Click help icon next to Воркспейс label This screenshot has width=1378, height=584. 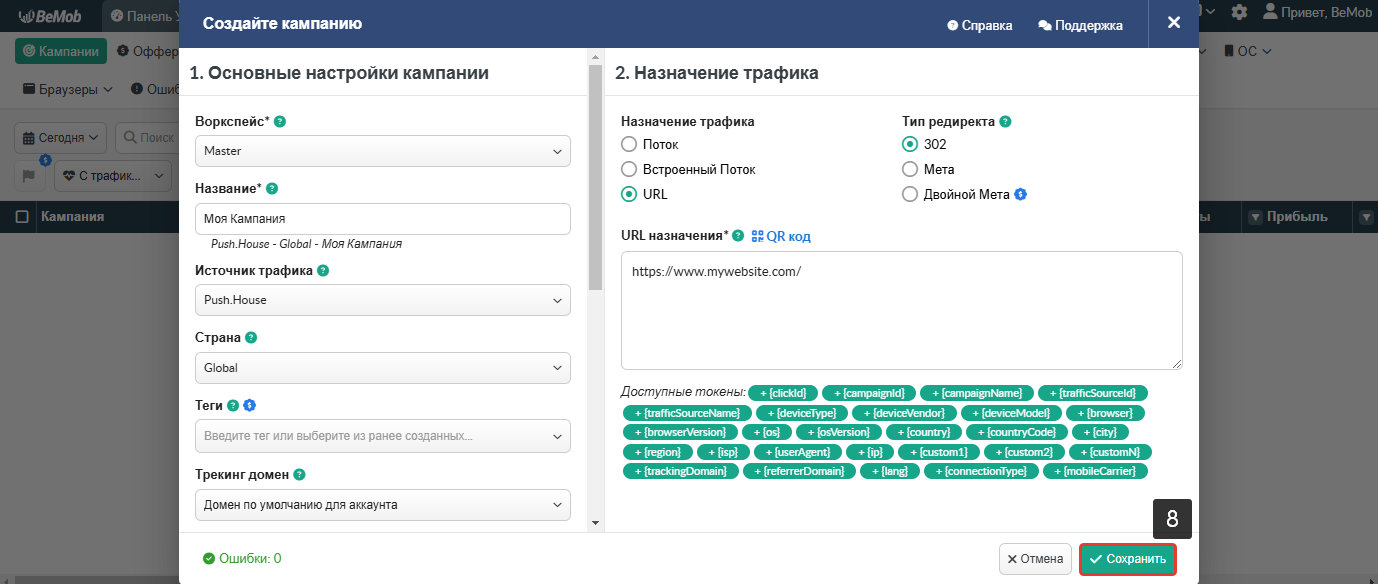[x=280, y=122]
